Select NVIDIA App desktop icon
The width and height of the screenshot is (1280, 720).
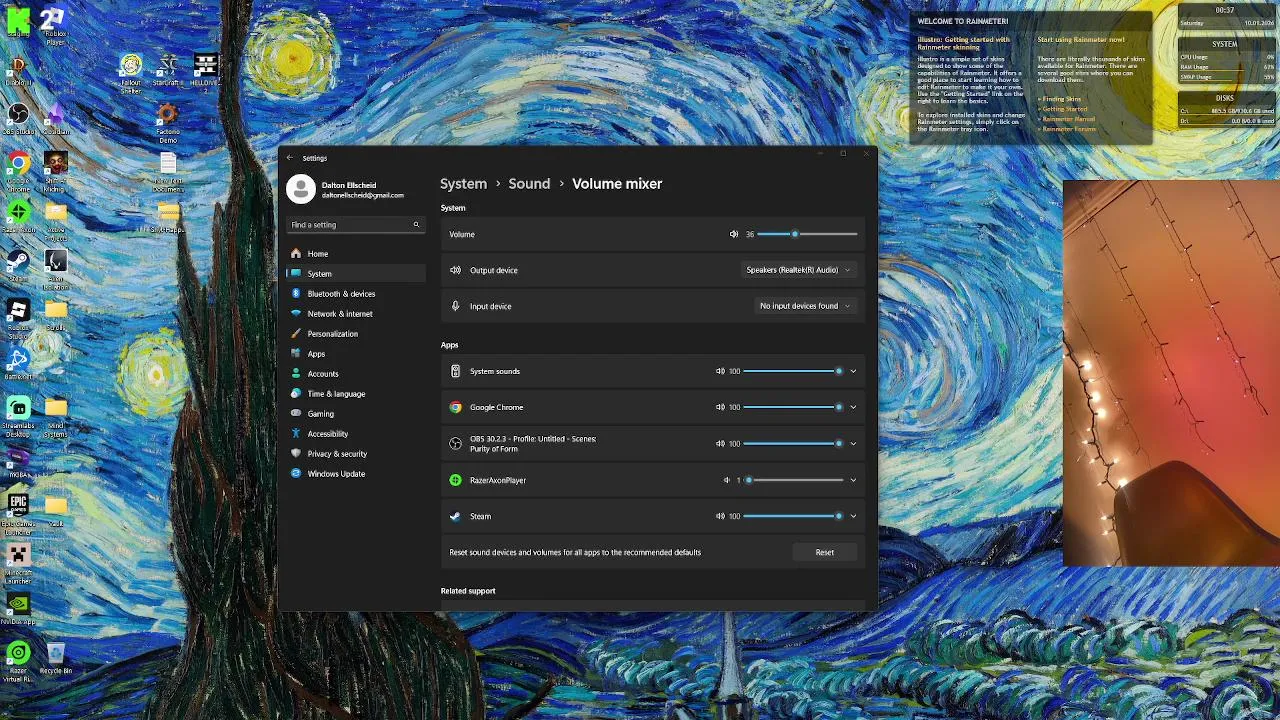(x=18, y=609)
